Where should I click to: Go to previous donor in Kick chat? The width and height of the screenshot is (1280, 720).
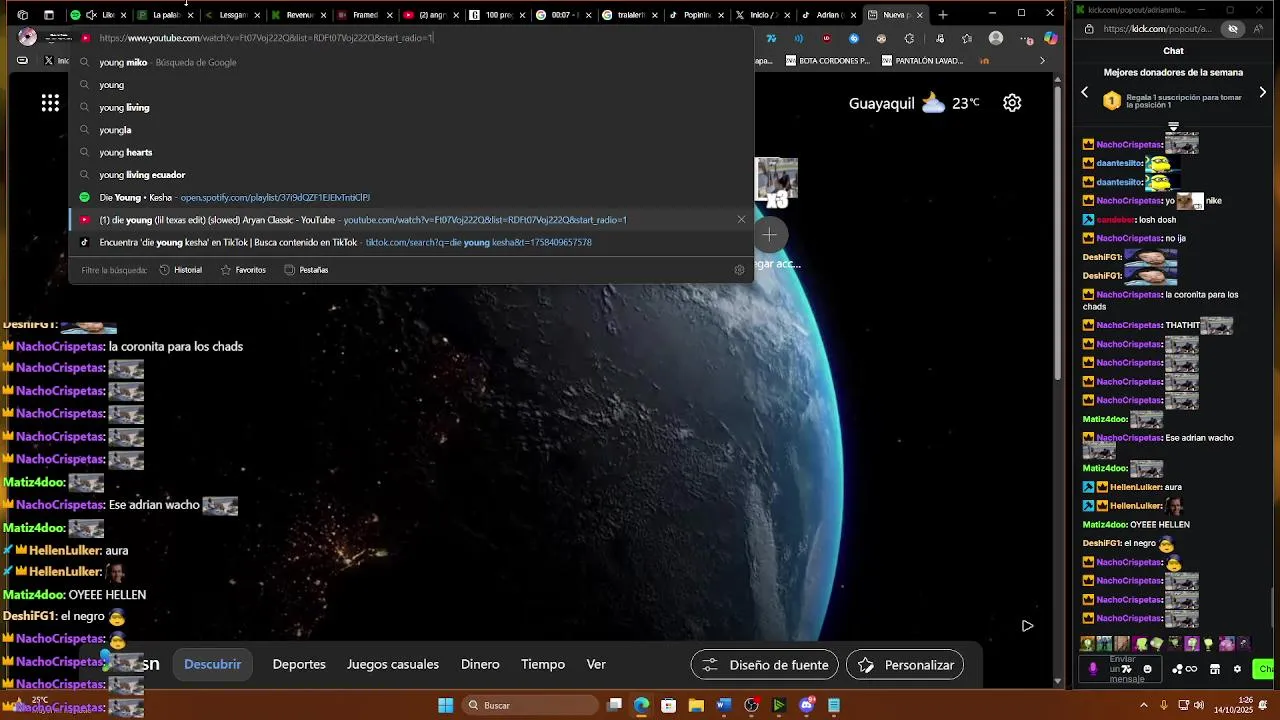pyautogui.click(x=1084, y=92)
